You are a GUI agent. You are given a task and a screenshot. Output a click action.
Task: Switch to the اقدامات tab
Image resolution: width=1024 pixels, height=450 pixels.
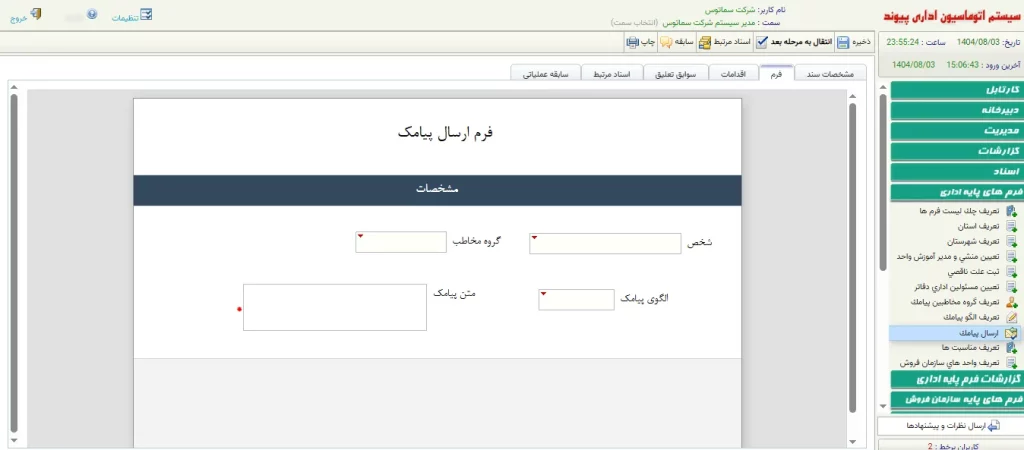pos(734,74)
